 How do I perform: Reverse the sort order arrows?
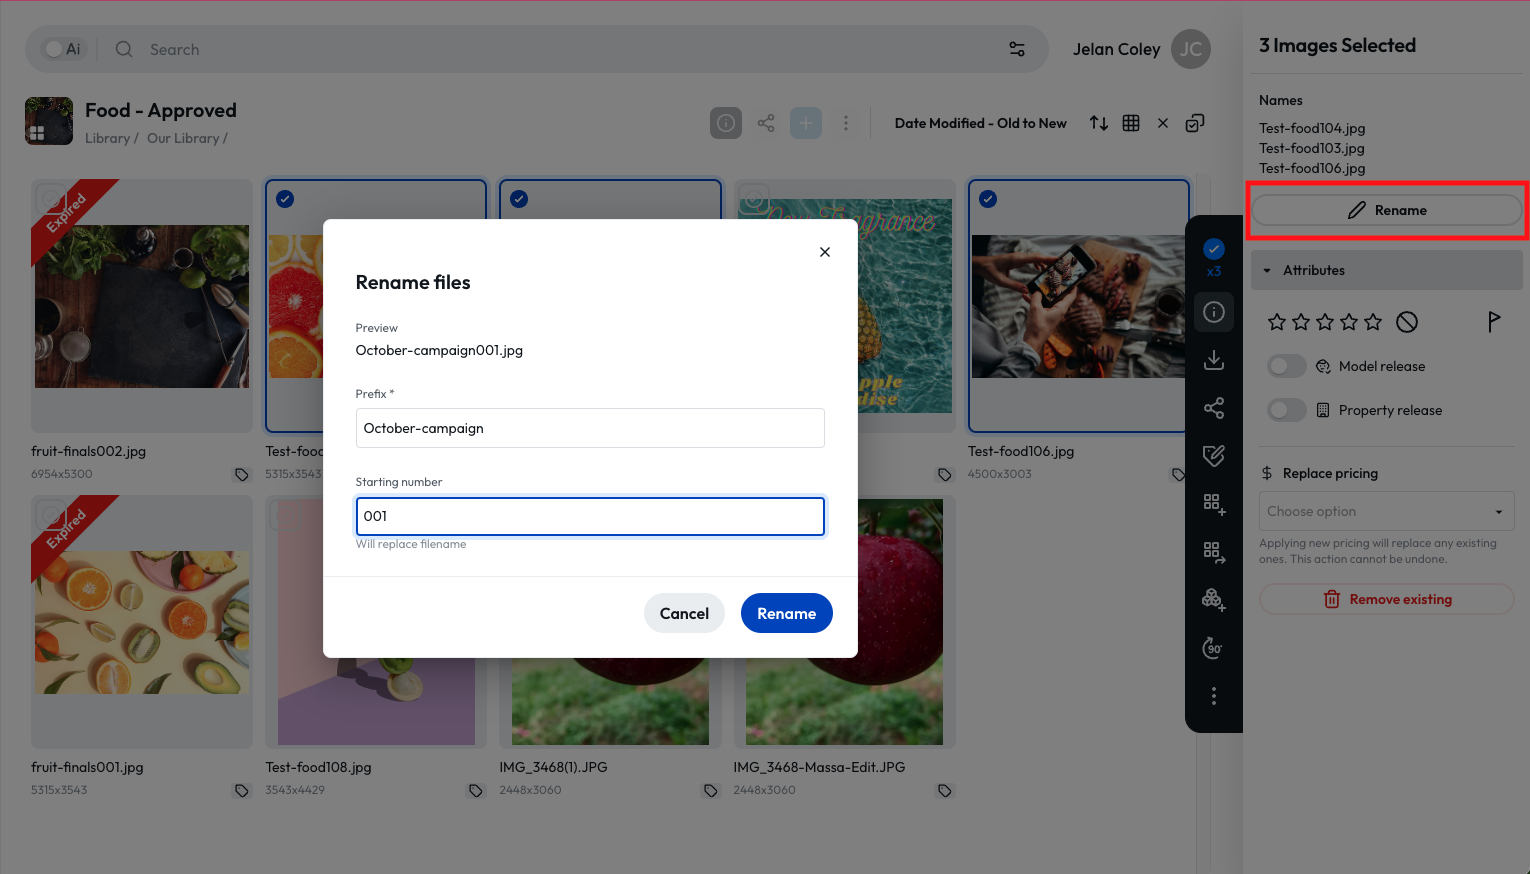(x=1099, y=123)
